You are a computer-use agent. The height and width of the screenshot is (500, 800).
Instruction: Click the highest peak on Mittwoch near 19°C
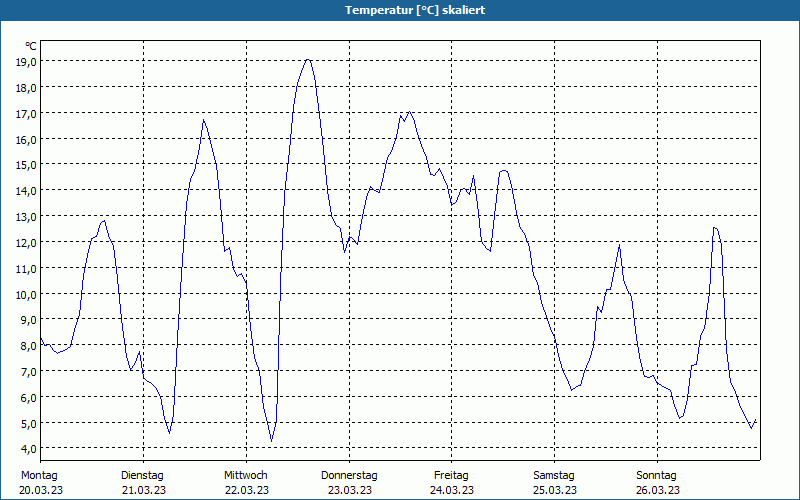tap(308, 60)
